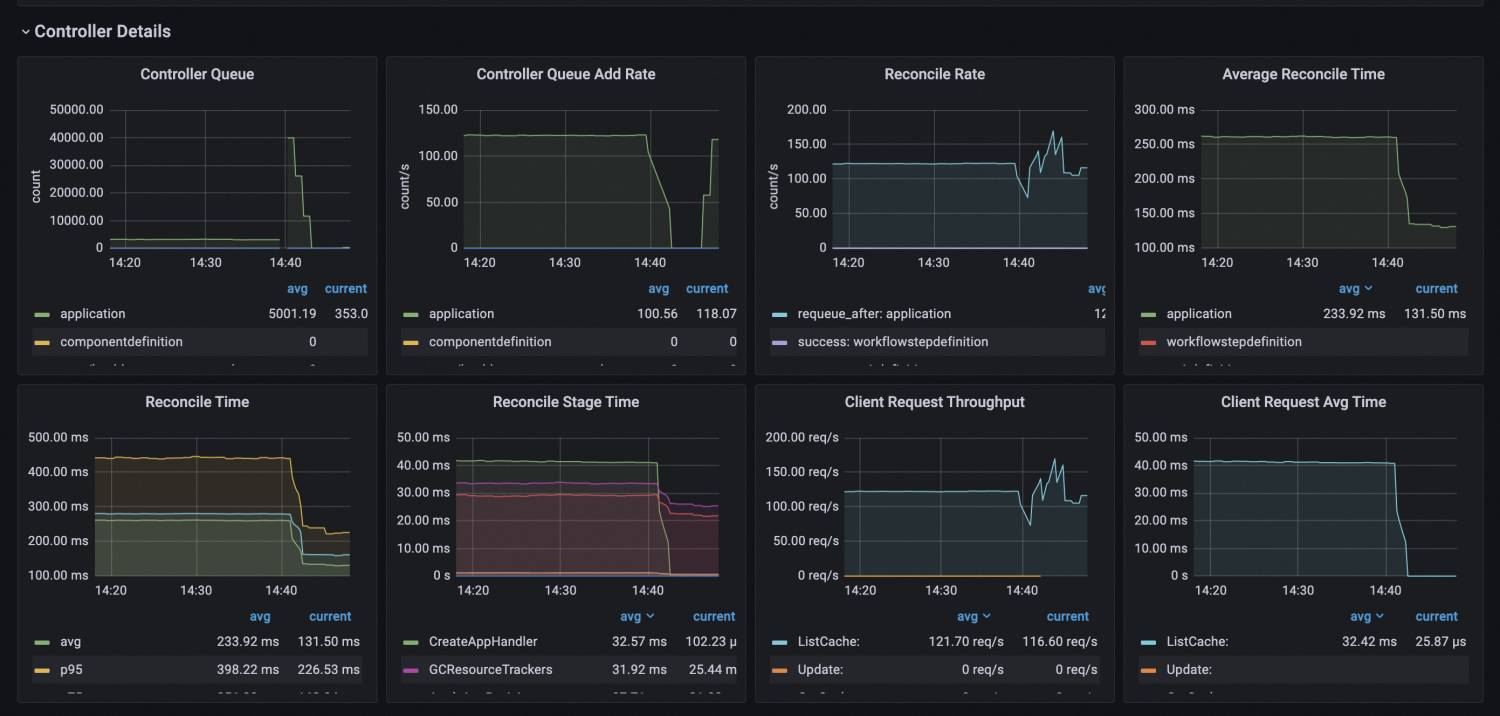Image resolution: width=1500 pixels, height=716 pixels.
Task: Click red workflowstepdefinition swatch in Average Reconcile Time
Action: 1147,342
